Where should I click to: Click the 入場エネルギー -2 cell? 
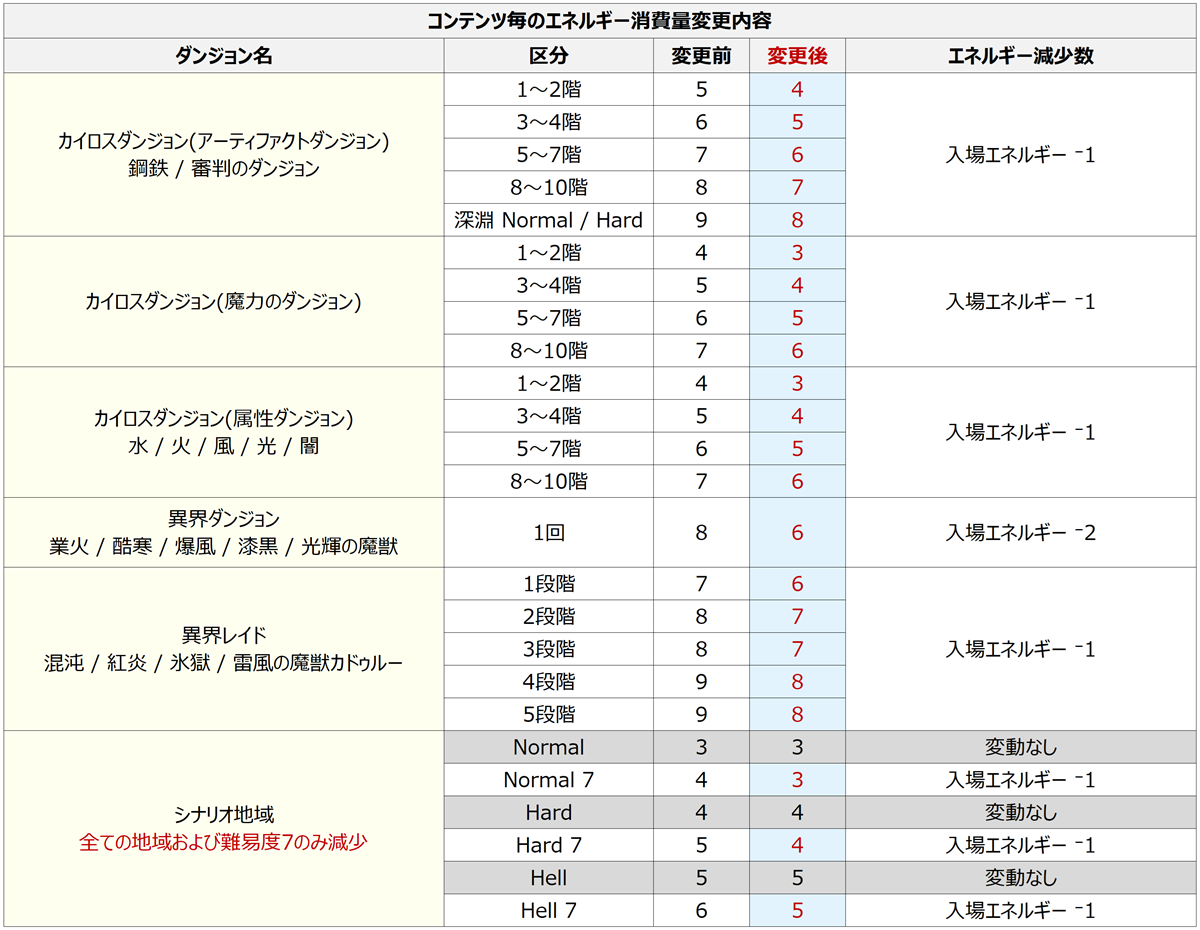coord(1020,533)
